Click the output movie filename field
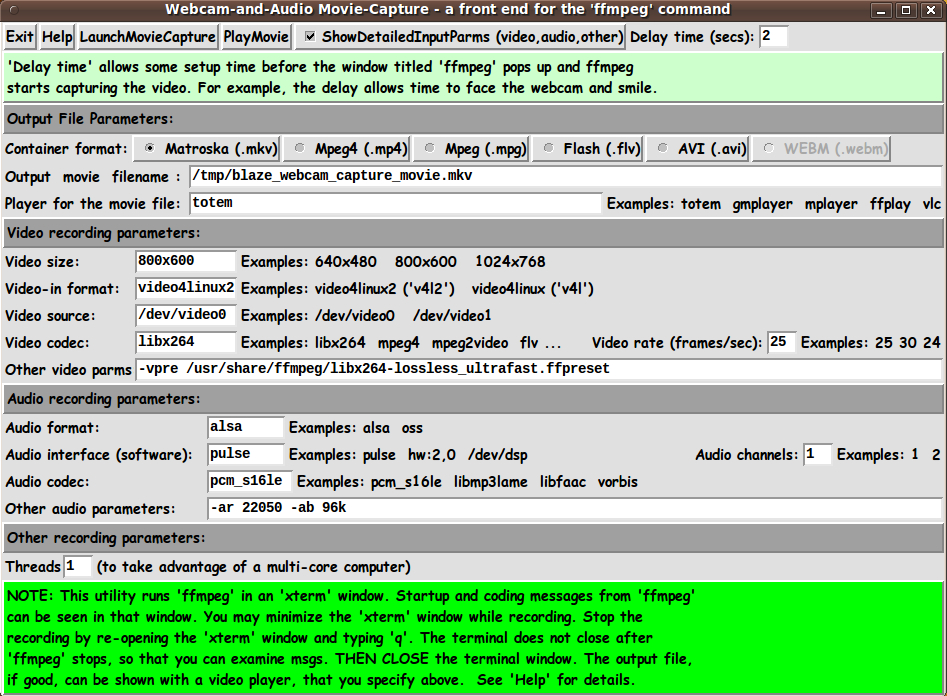The height and width of the screenshot is (696, 947). coord(565,176)
